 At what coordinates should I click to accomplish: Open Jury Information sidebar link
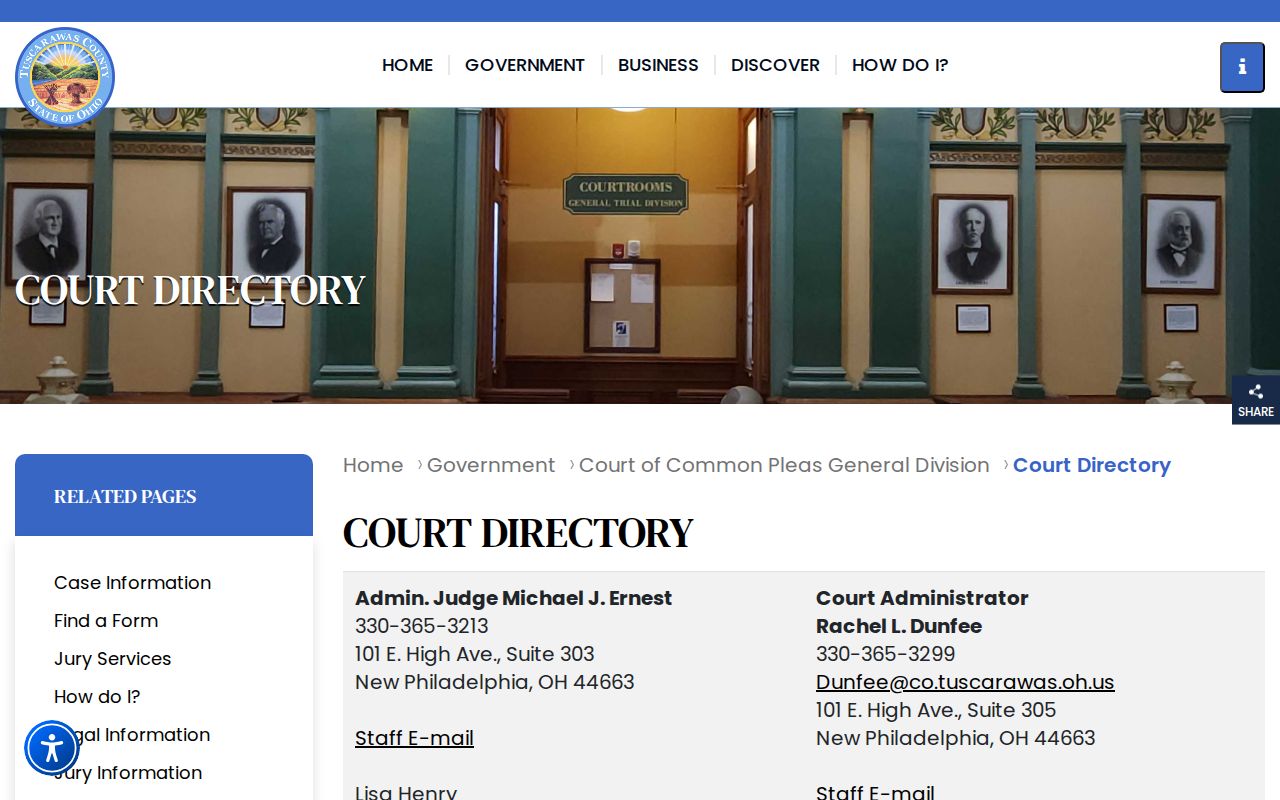(x=128, y=773)
